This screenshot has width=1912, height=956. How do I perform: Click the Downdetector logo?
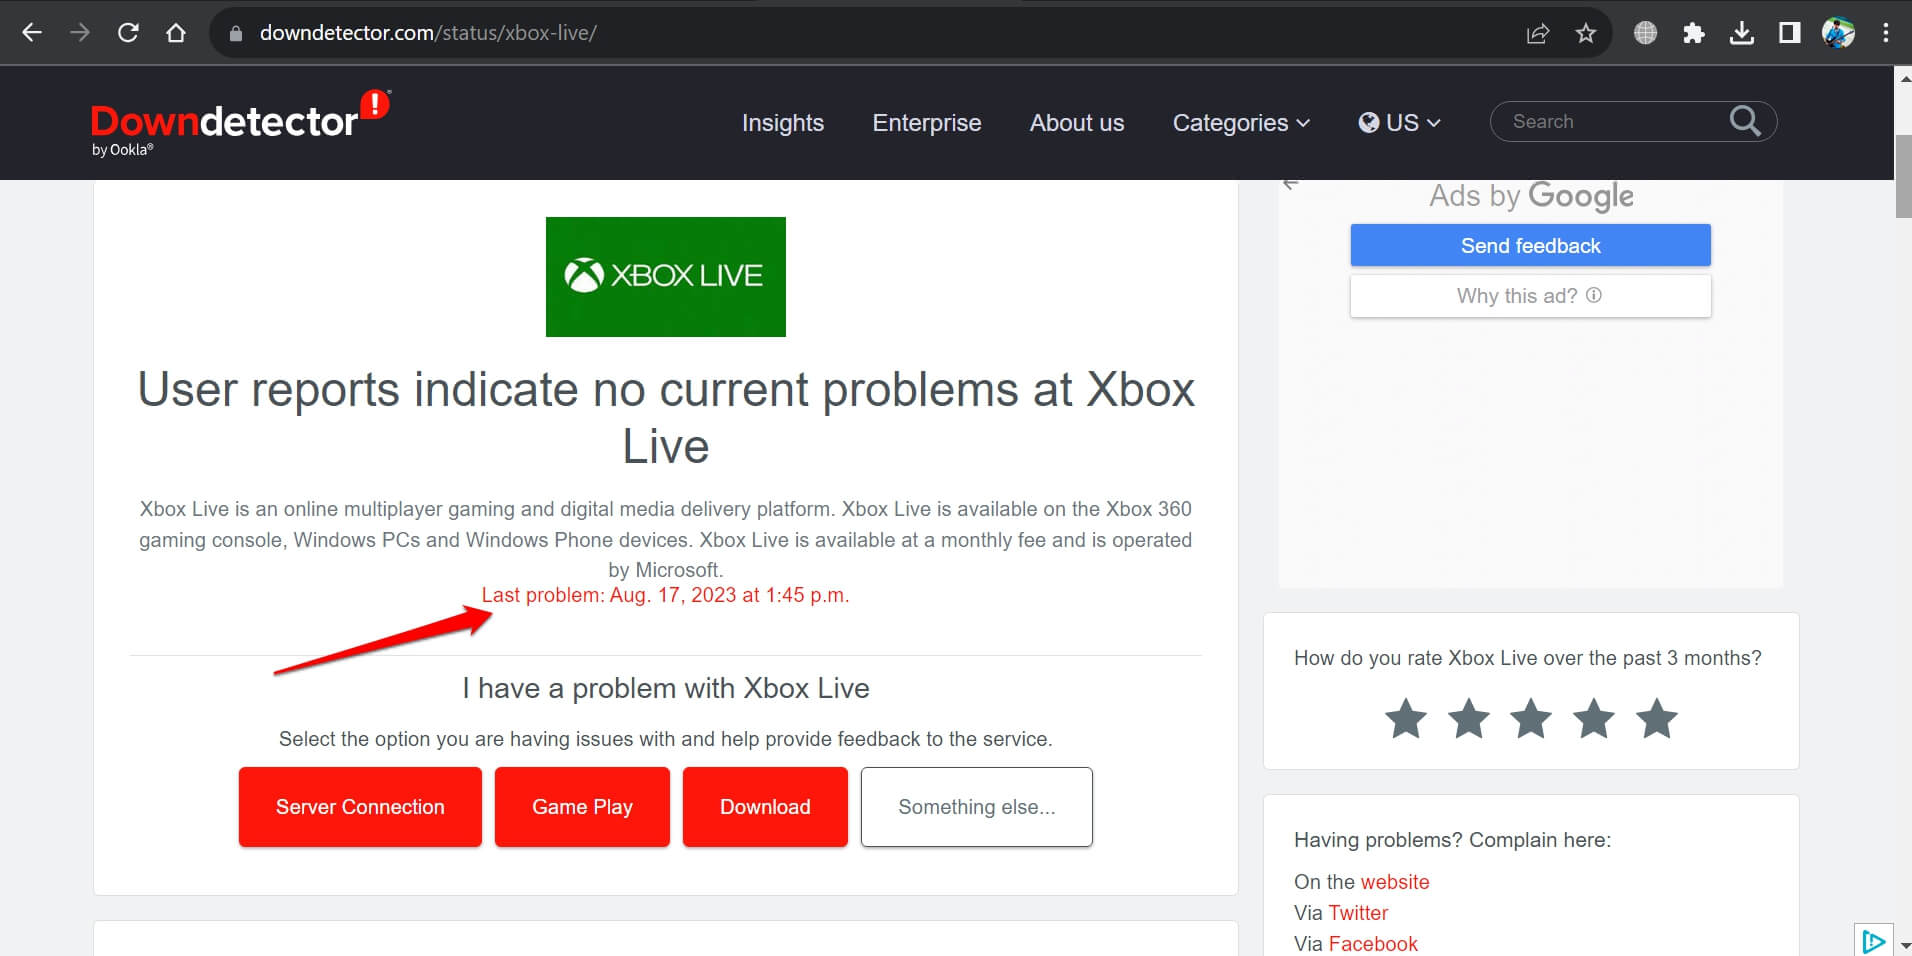point(240,123)
